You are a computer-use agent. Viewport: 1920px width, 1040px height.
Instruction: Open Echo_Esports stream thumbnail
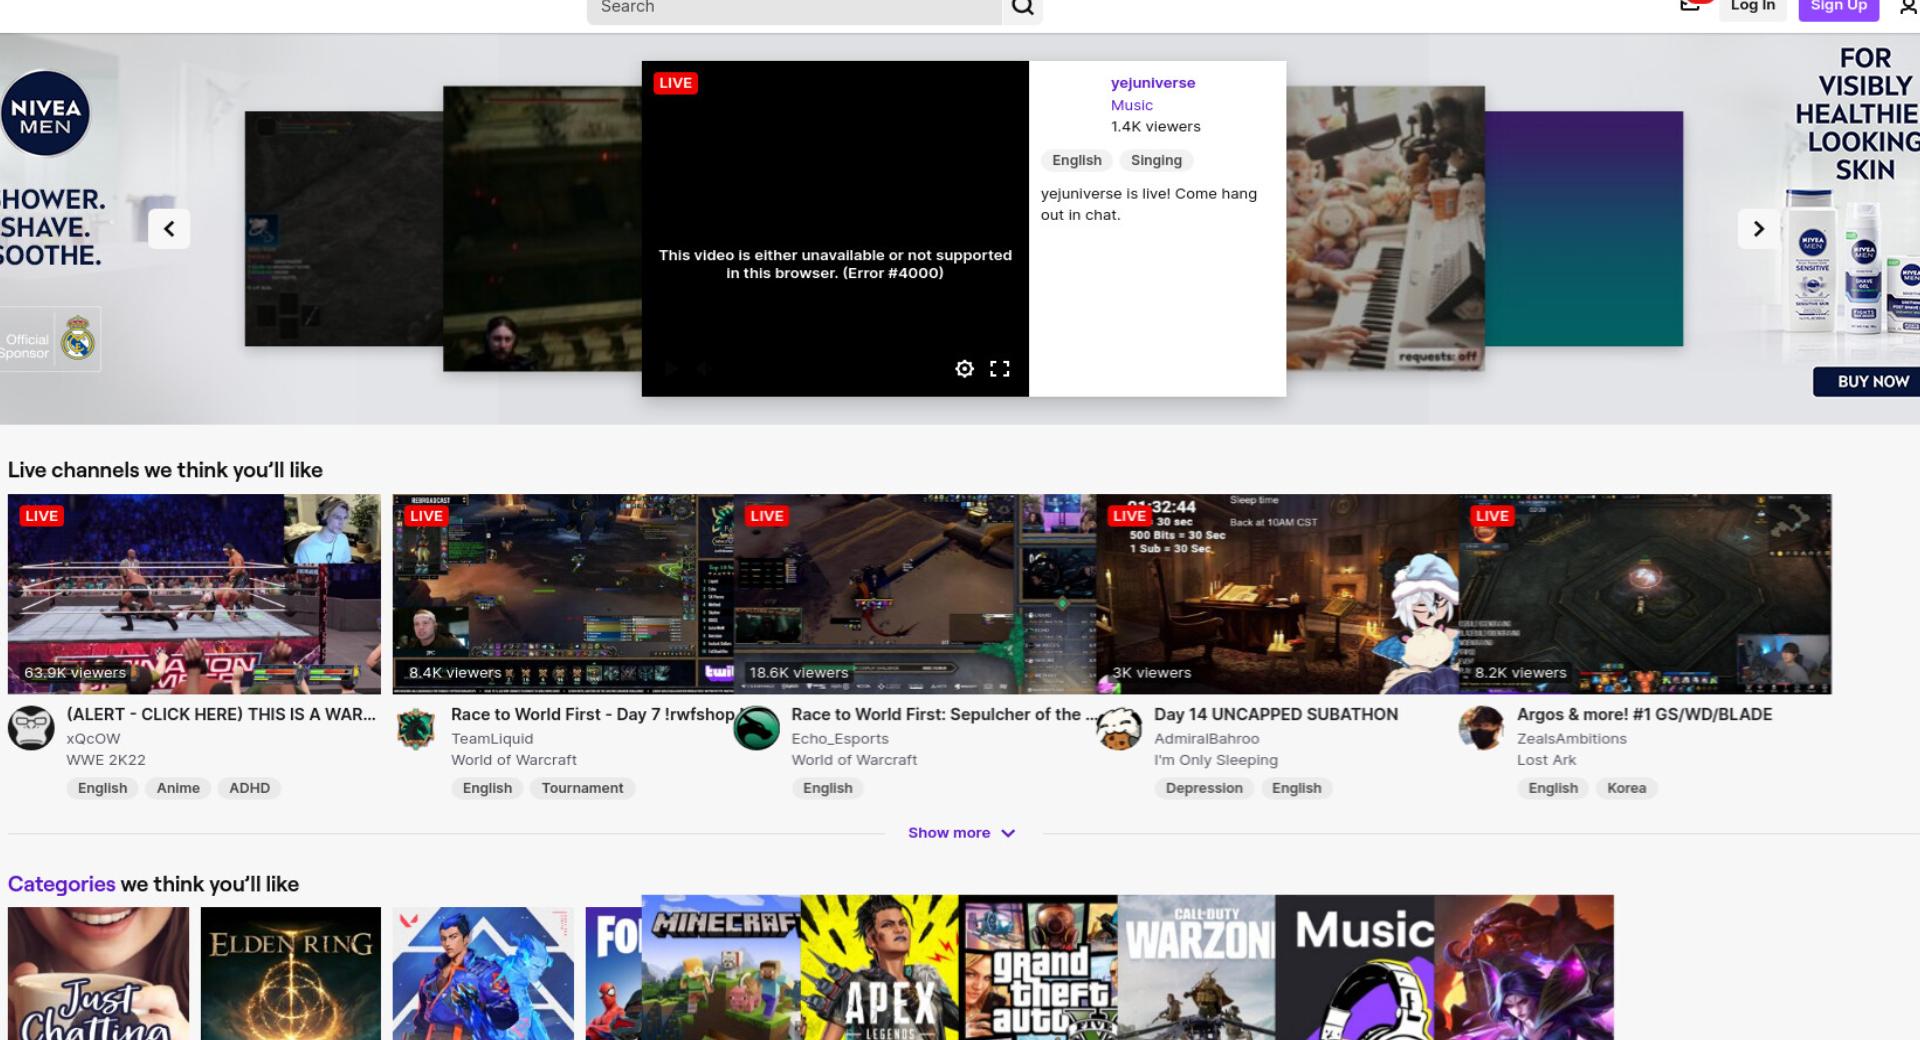coord(915,594)
